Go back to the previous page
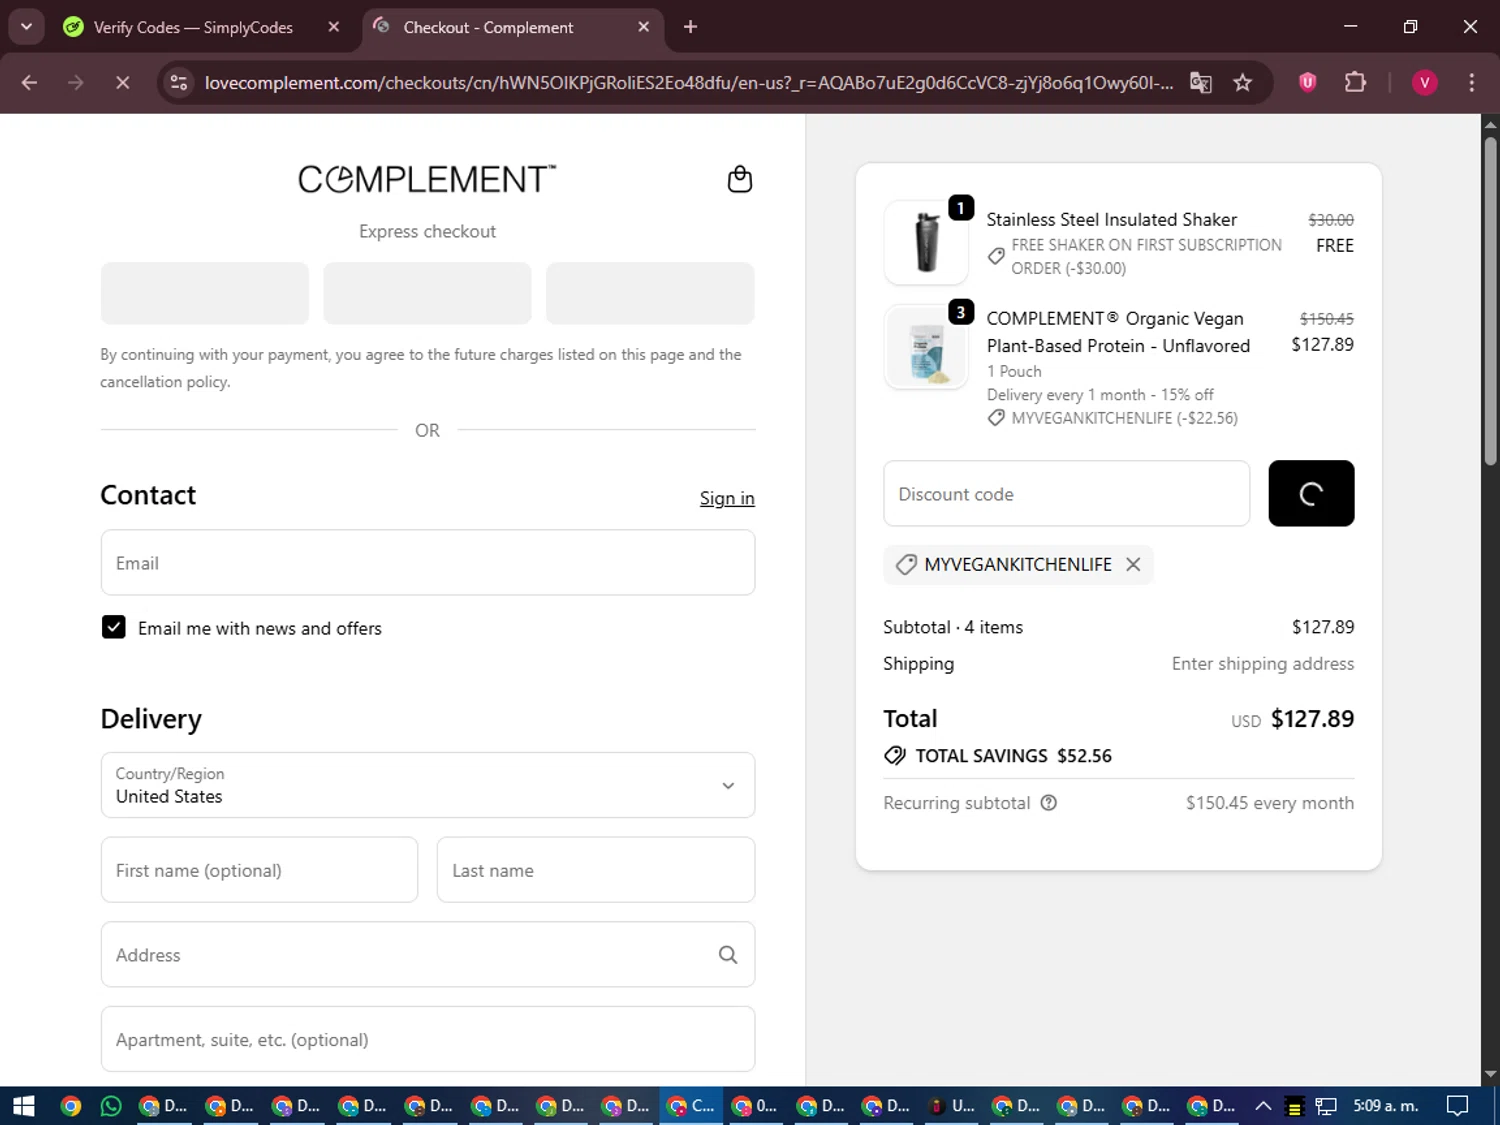This screenshot has width=1500, height=1125. click(x=29, y=83)
